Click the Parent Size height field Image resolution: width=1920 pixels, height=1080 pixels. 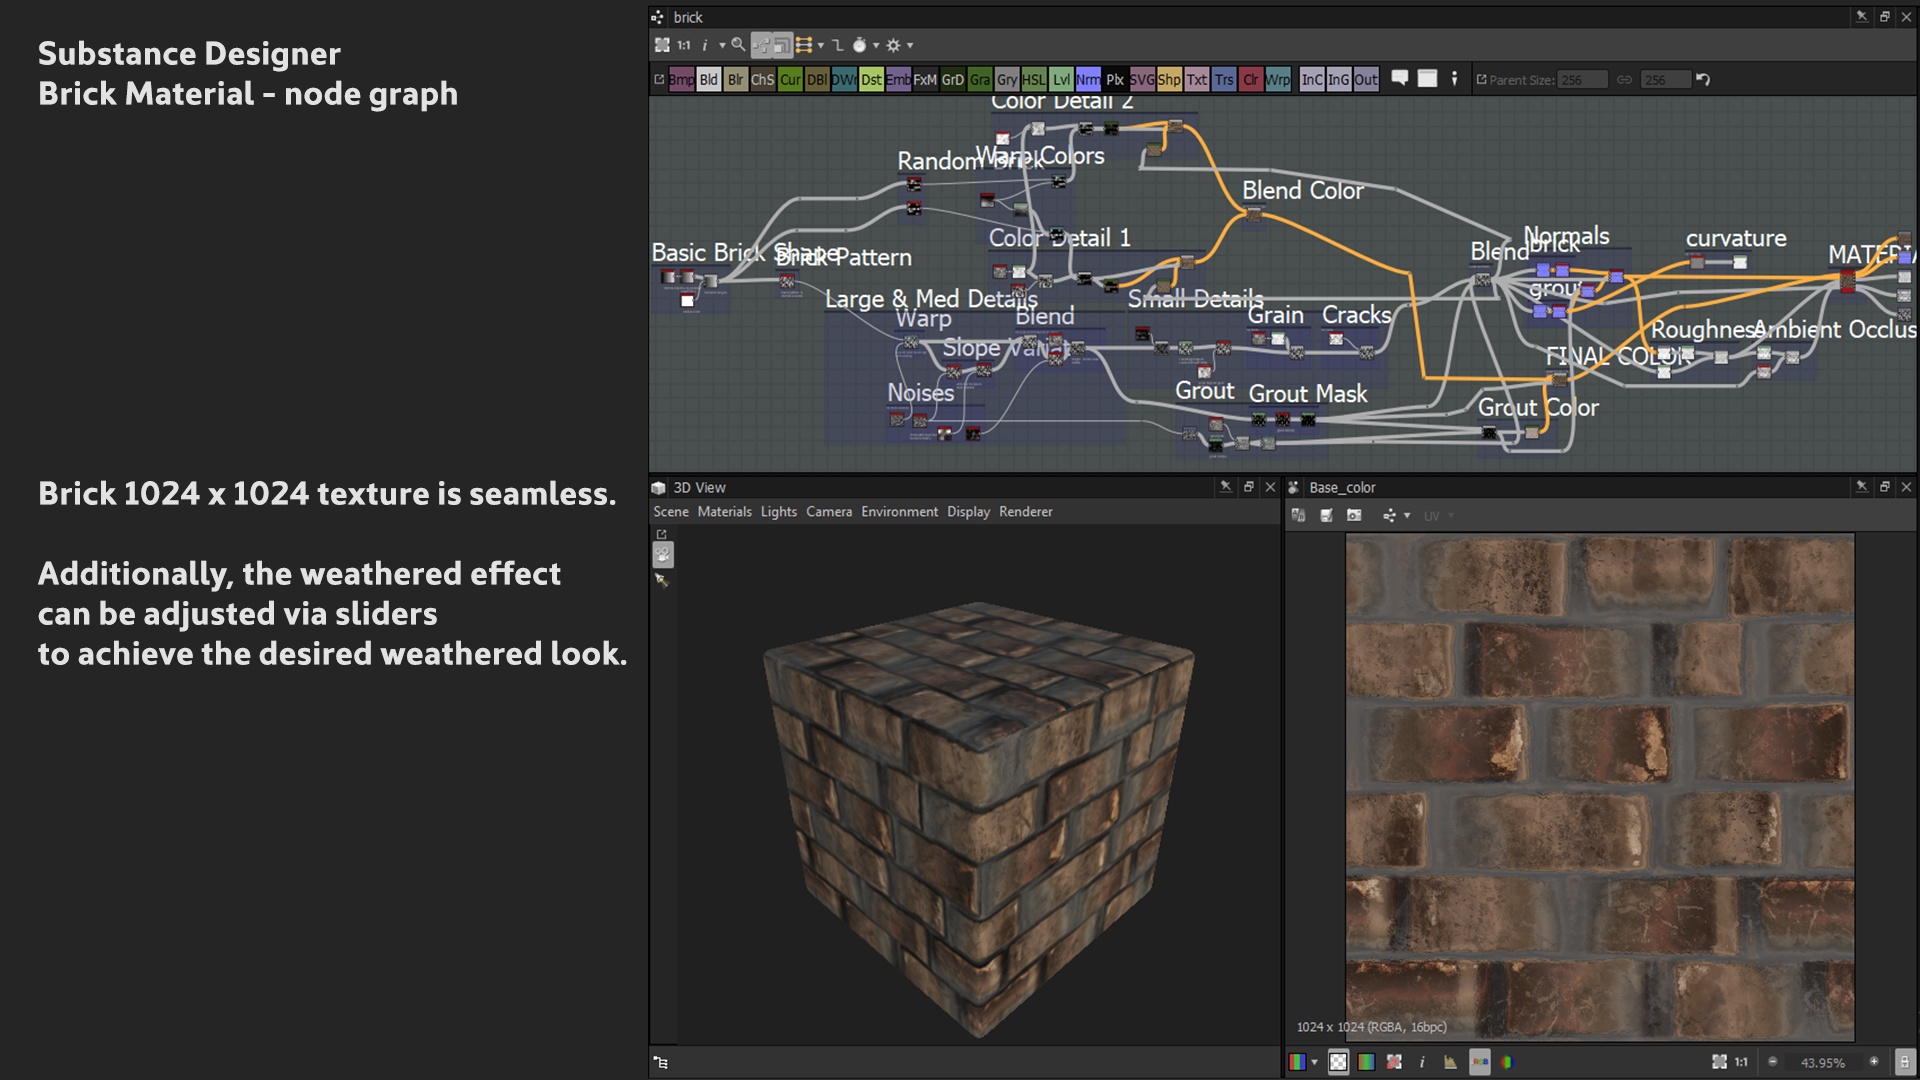pyautogui.click(x=1666, y=80)
